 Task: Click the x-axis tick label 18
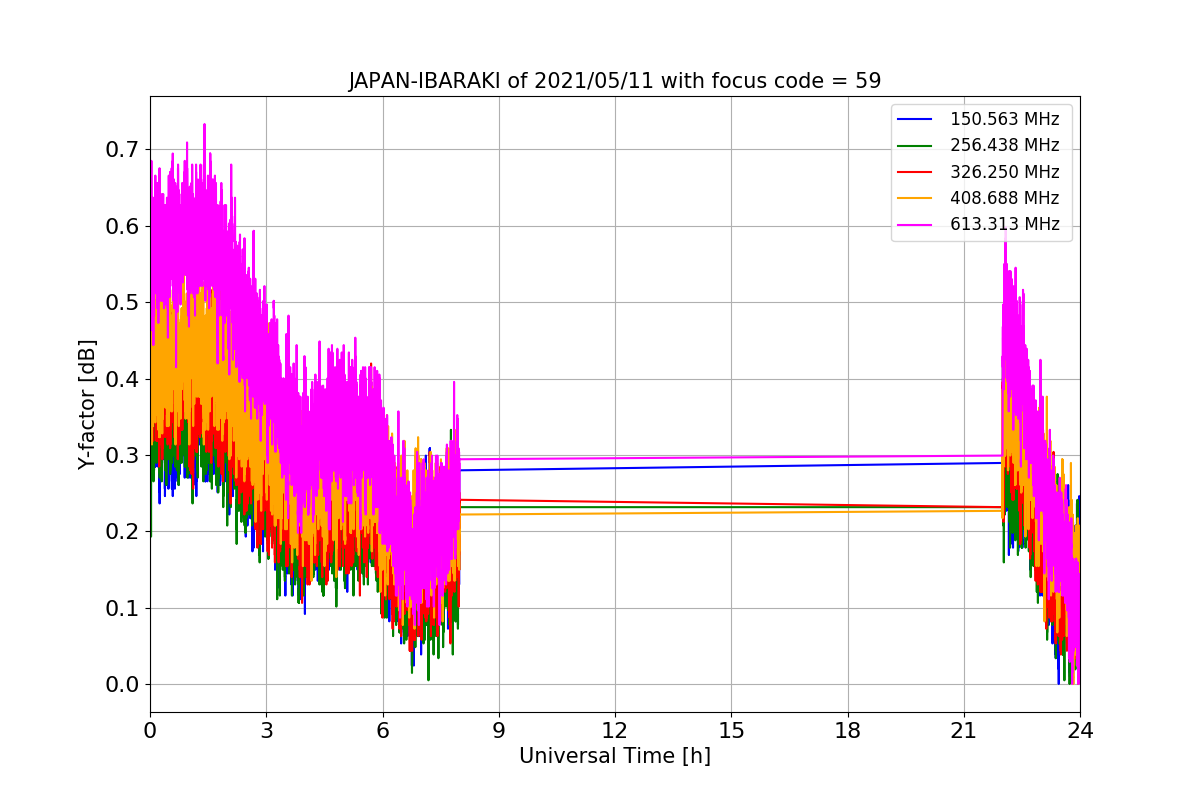[x=847, y=730]
